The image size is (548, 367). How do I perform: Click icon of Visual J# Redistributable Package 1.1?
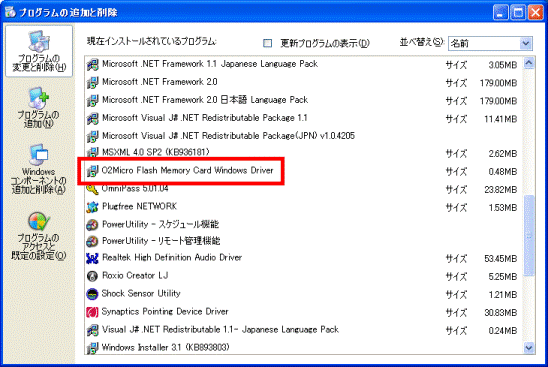pos(92,118)
